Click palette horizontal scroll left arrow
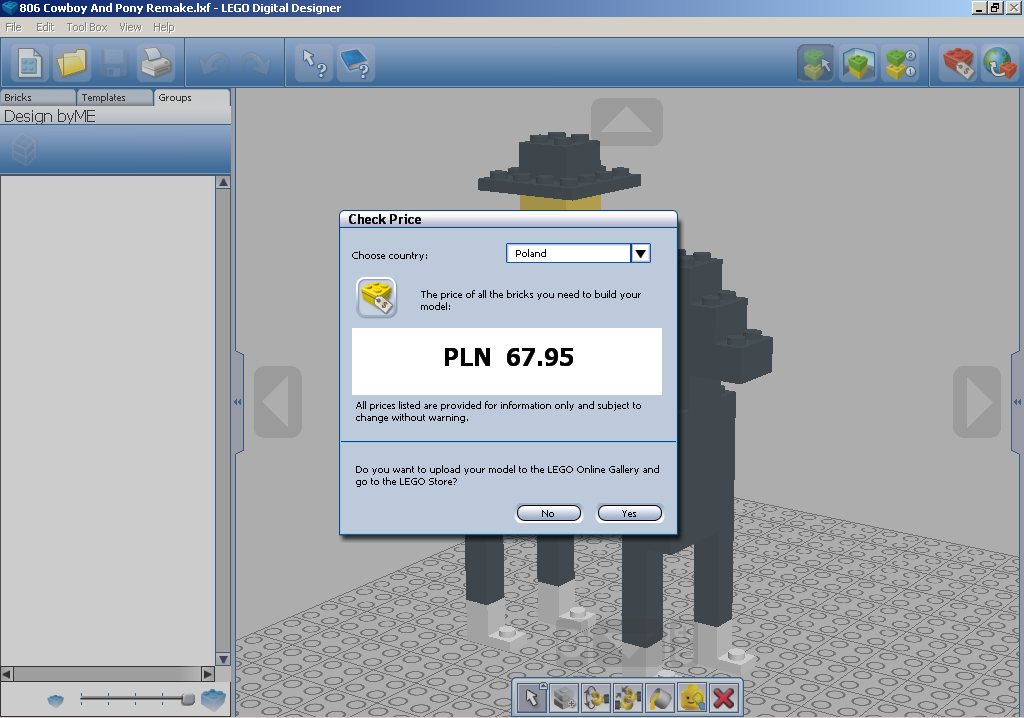This screenshot has height=718, width=1024. (7, 674)
